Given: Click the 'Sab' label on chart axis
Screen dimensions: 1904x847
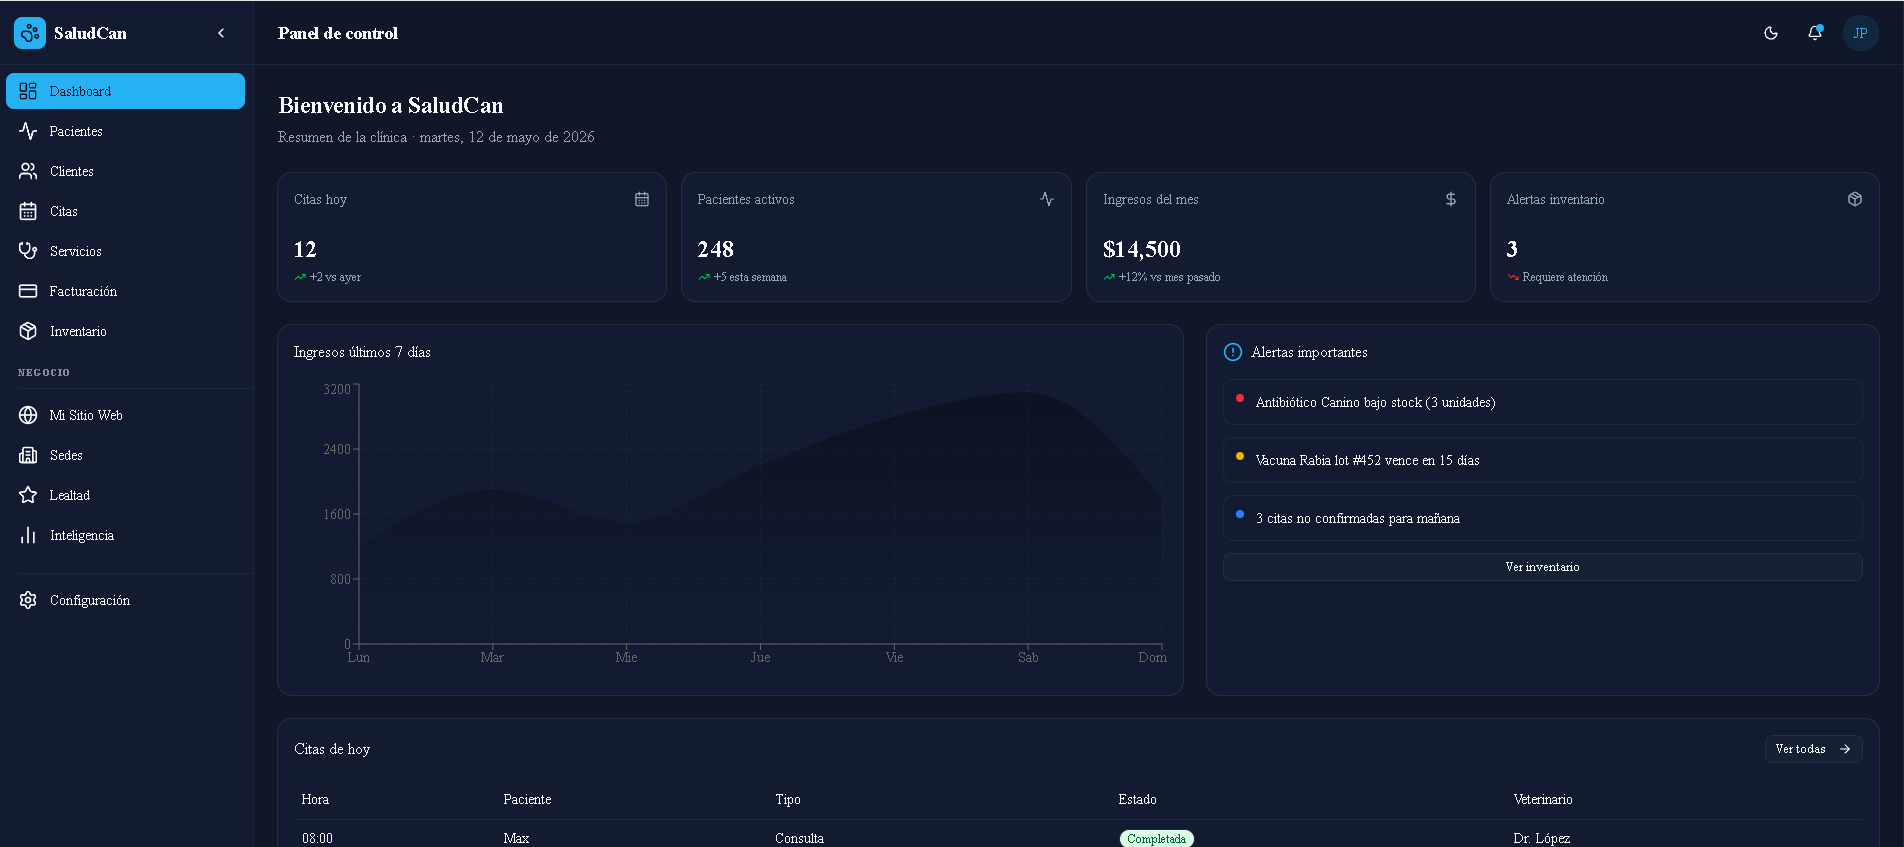Looking at the screenshot, I should pos(1028,657).
